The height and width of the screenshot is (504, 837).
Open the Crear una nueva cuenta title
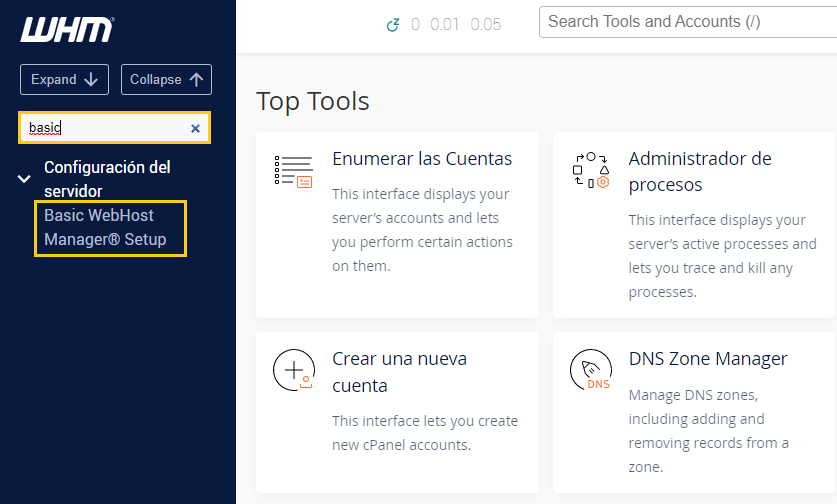pos(399,372)
